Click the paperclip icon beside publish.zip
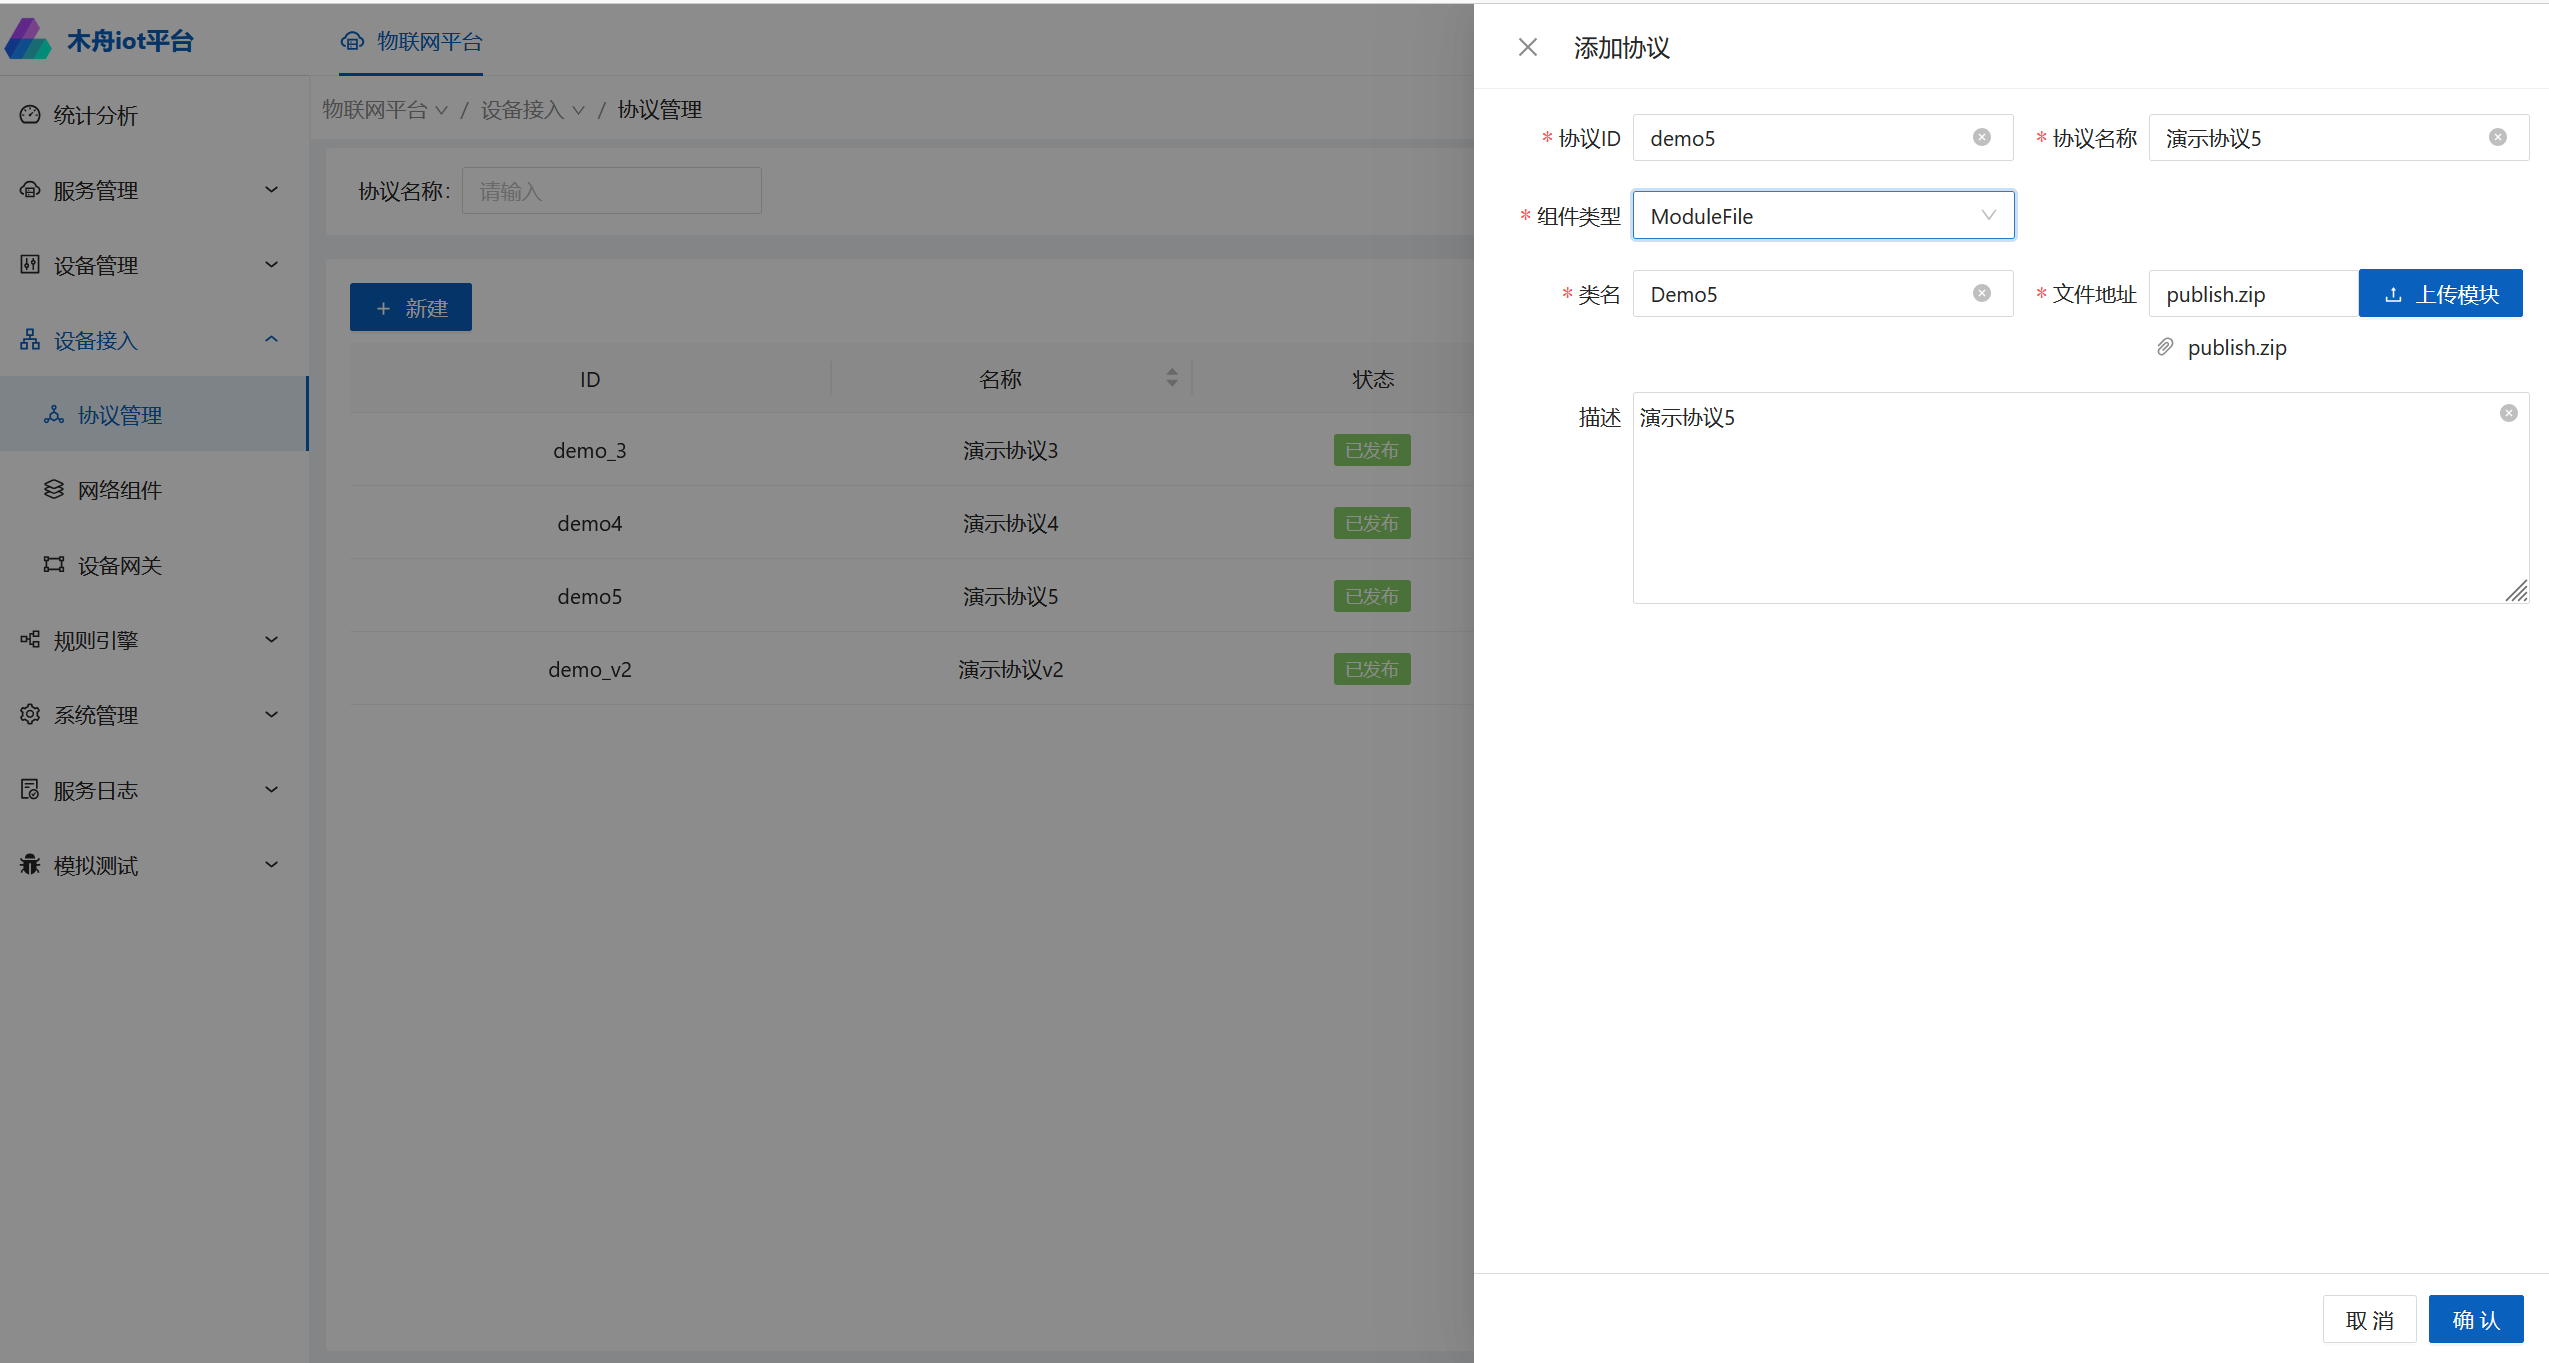 point(2165,347)
